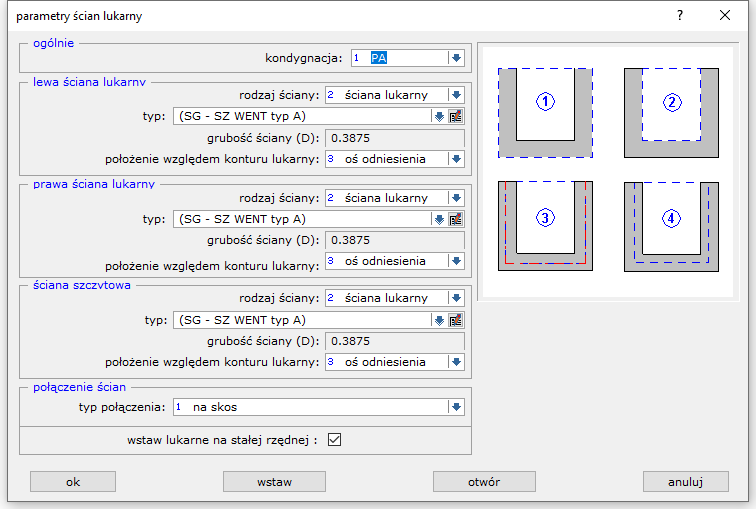Expand położenie względem konturu for prawa ściana
756x509 pixels.
coord(456,261)
